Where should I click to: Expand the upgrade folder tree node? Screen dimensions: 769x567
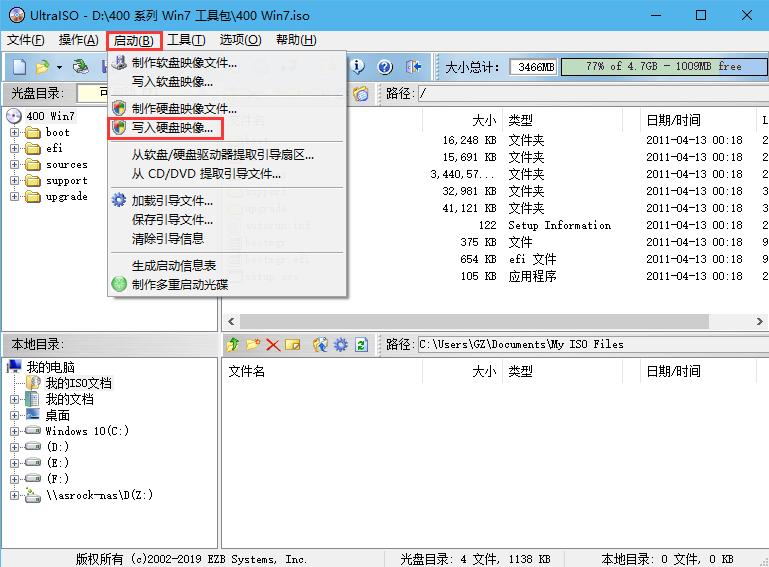pyautogui.click(x=14, y=197)
